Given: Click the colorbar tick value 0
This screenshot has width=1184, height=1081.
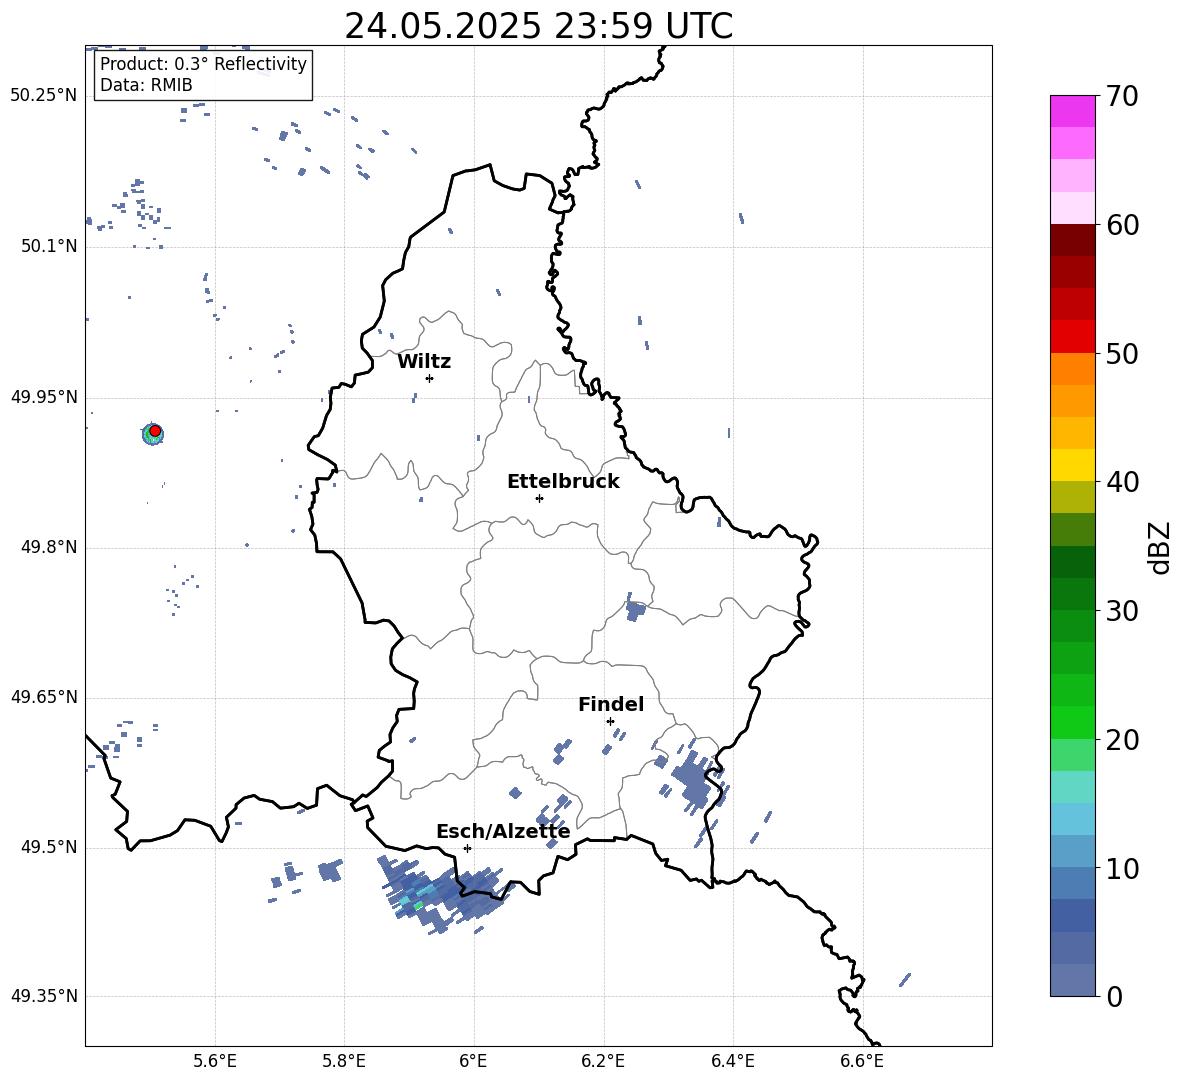Looking at the screenshot, I should click(x=1115, y=997).
